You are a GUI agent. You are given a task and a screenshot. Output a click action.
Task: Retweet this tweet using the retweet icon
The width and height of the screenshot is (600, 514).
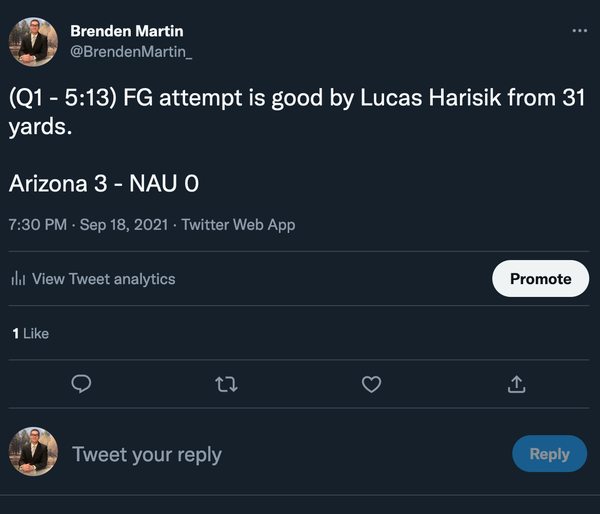[x=227, y=384]
